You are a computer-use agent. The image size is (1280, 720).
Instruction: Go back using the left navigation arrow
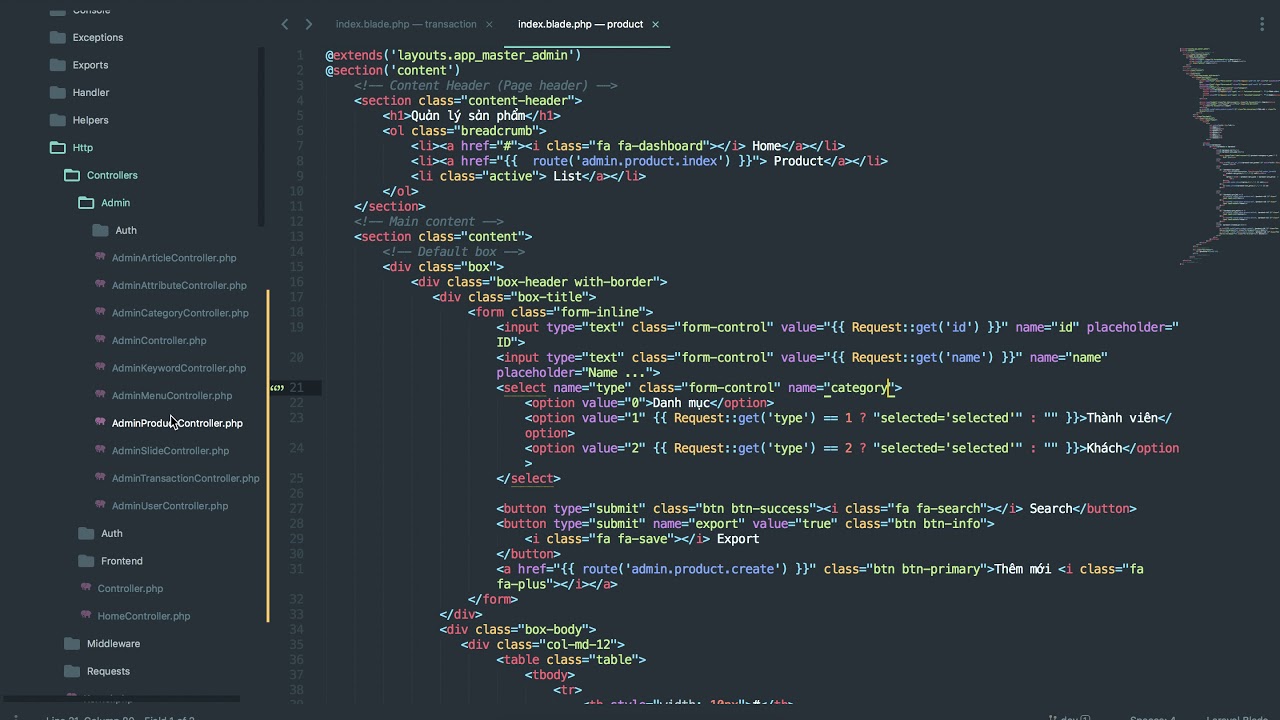285,24
